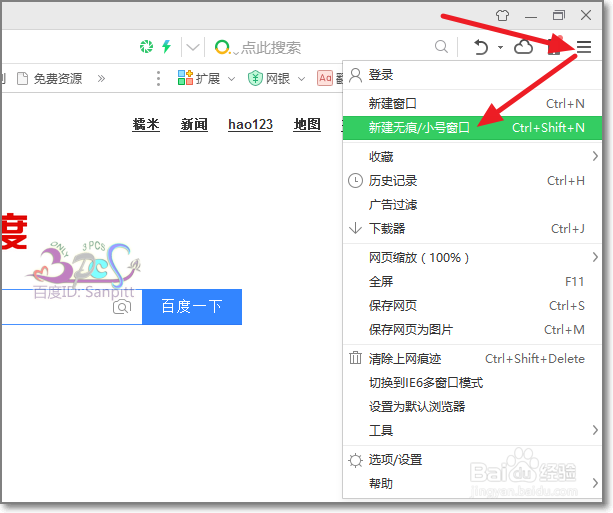The height and width of the screenshot is (513, 613).
Task: Expand 收藏 submenu arrow
Action: (595, 156)
